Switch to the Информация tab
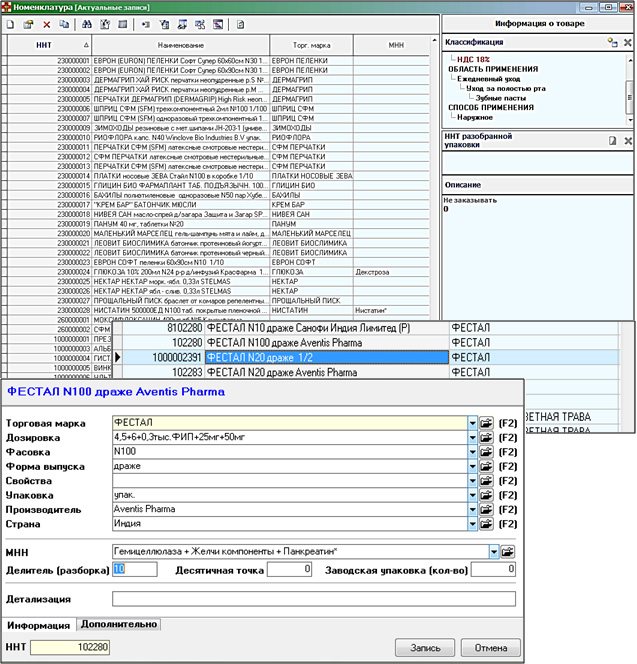 point(39,625)
